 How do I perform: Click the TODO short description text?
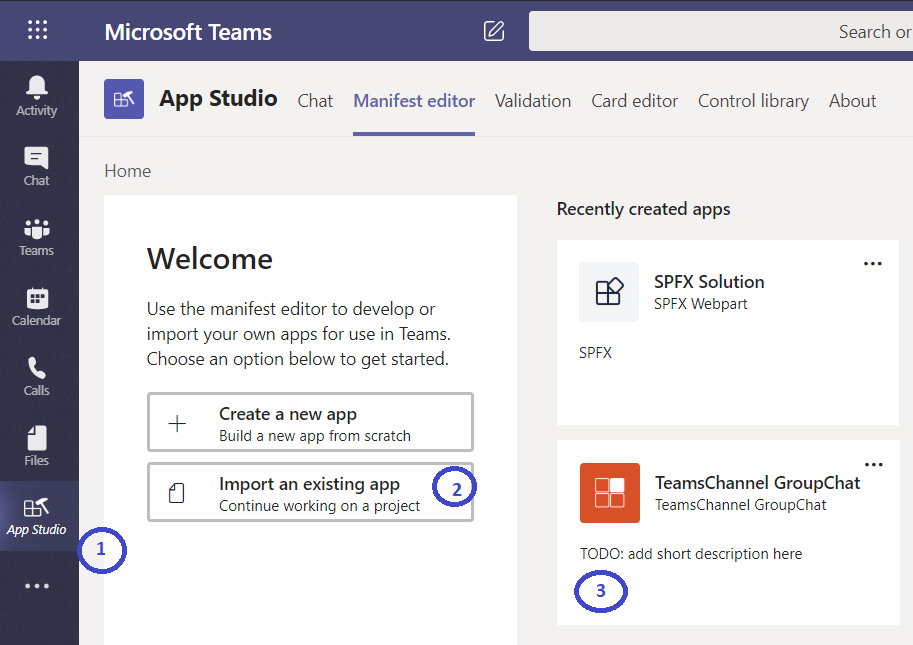691,554
